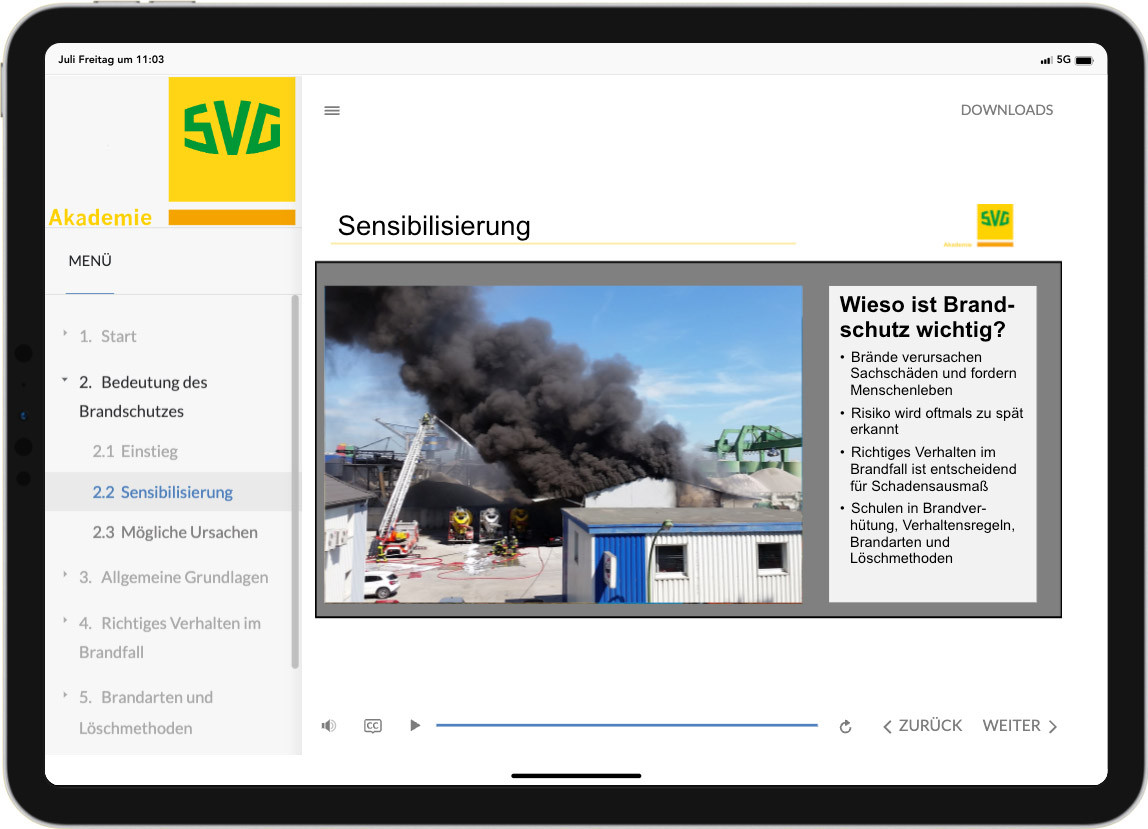Replay the slide with the circular arrow

pos(846,726)
